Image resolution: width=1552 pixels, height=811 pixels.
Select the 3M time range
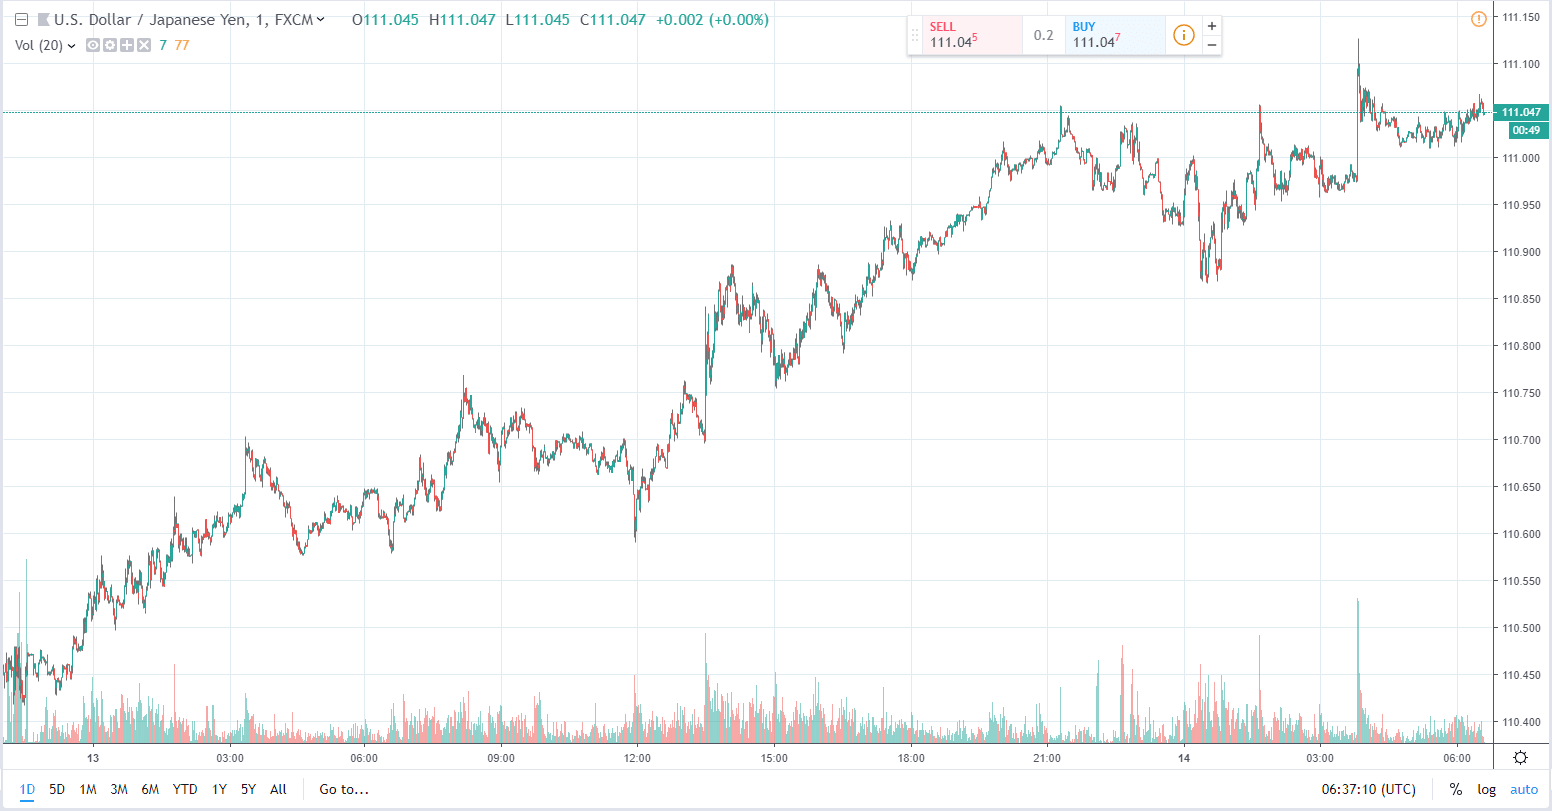point(119,789)
